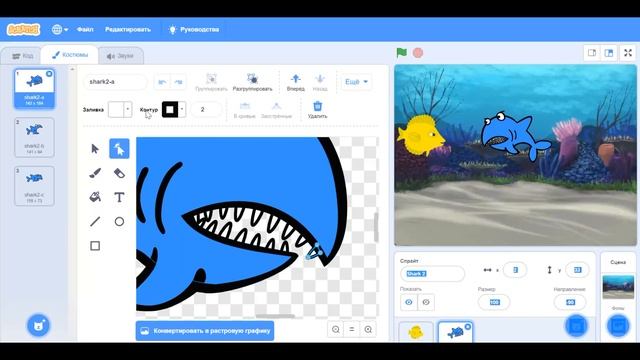
Task: Select the Line tool
Action: tap(95, 222)
